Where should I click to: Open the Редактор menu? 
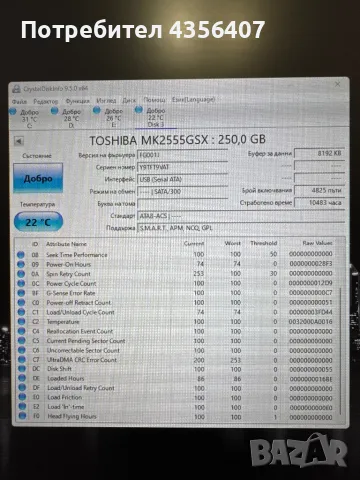tap(46, 101)
